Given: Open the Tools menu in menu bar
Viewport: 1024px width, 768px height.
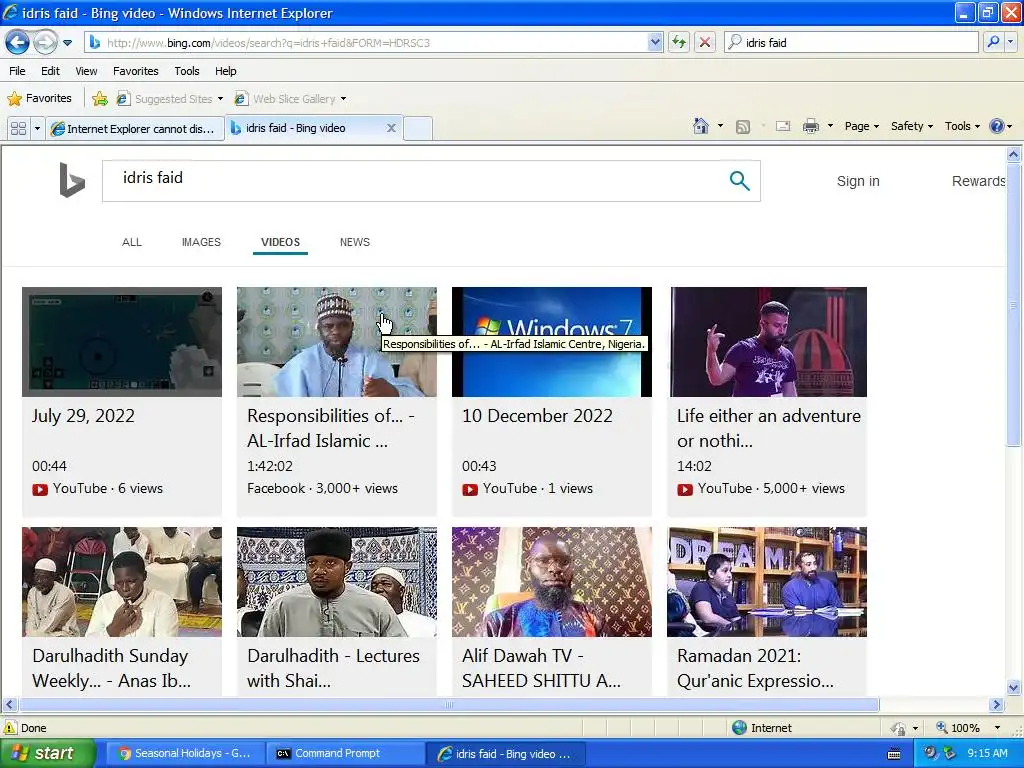Looking at the screenshot, I should click(187, 71).
